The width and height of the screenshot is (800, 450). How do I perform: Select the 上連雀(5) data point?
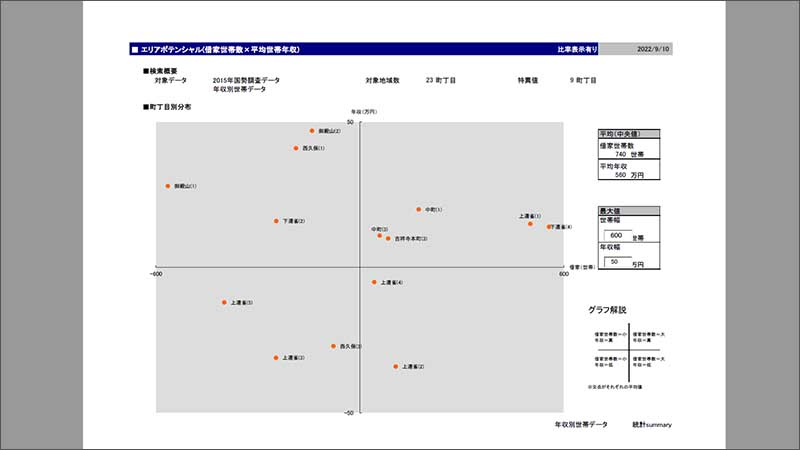pos(224,303)
